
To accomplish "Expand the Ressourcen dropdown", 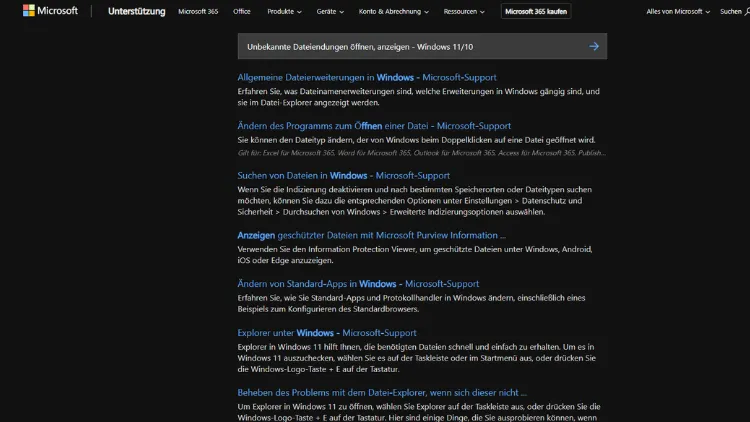I will pos(463,11).
